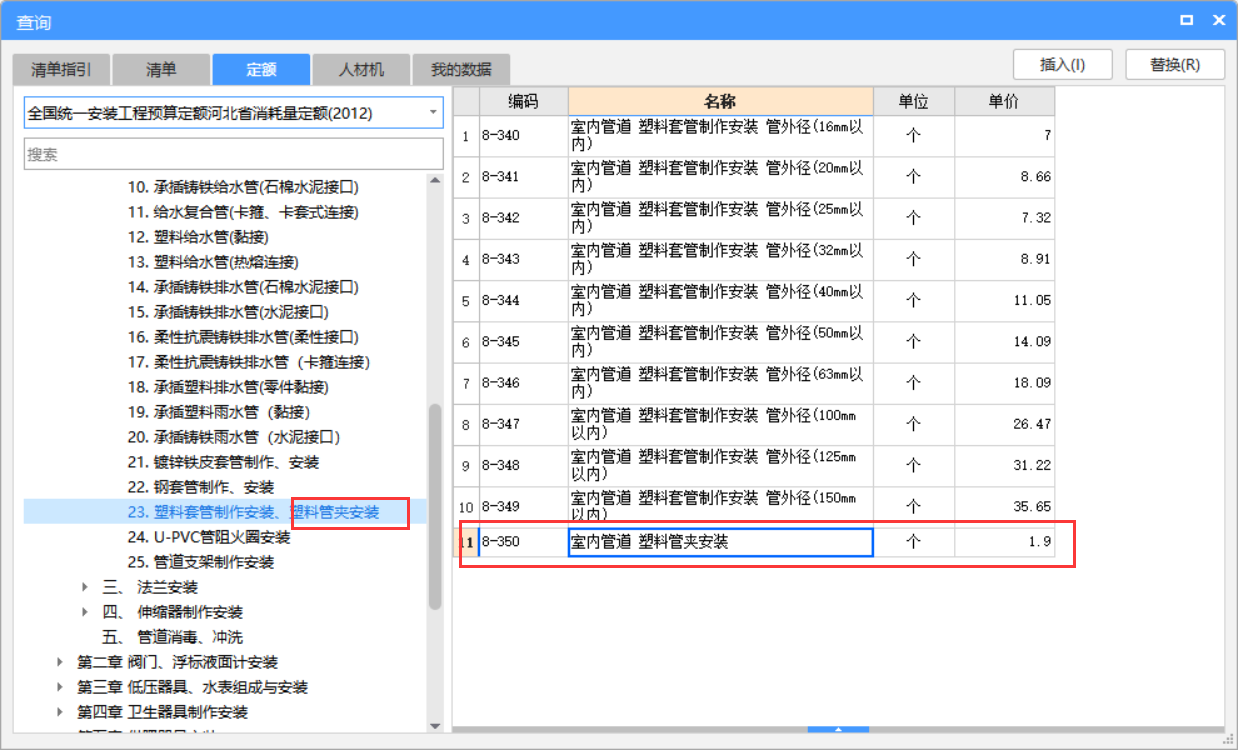Viewport: 1238px width, 750px height.
Task: Select code cell 8-349
Action: pos(523,506)
